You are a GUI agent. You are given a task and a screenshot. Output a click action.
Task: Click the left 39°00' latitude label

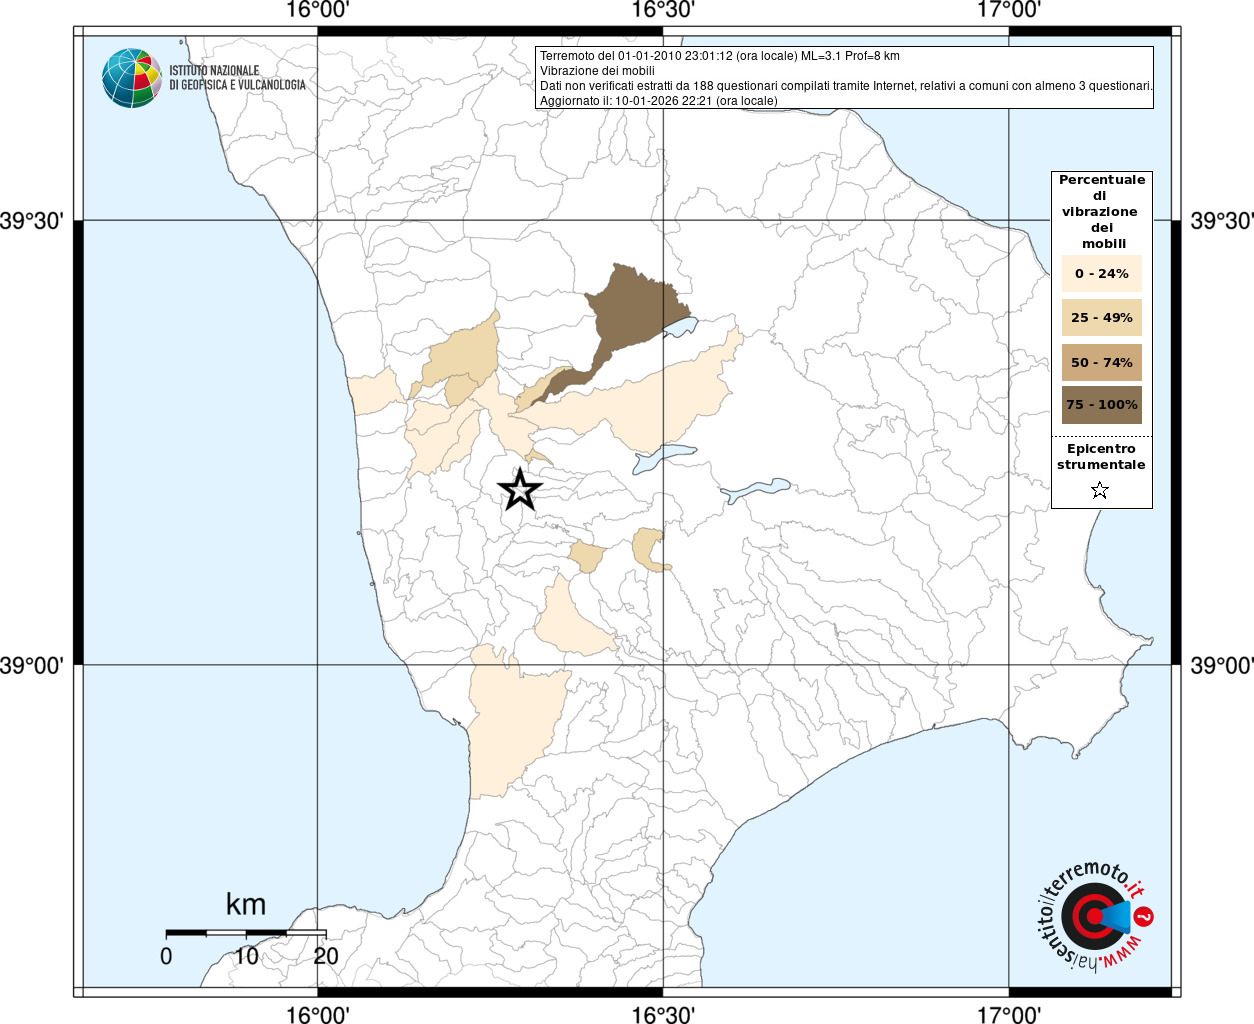(x=32, y=665)
